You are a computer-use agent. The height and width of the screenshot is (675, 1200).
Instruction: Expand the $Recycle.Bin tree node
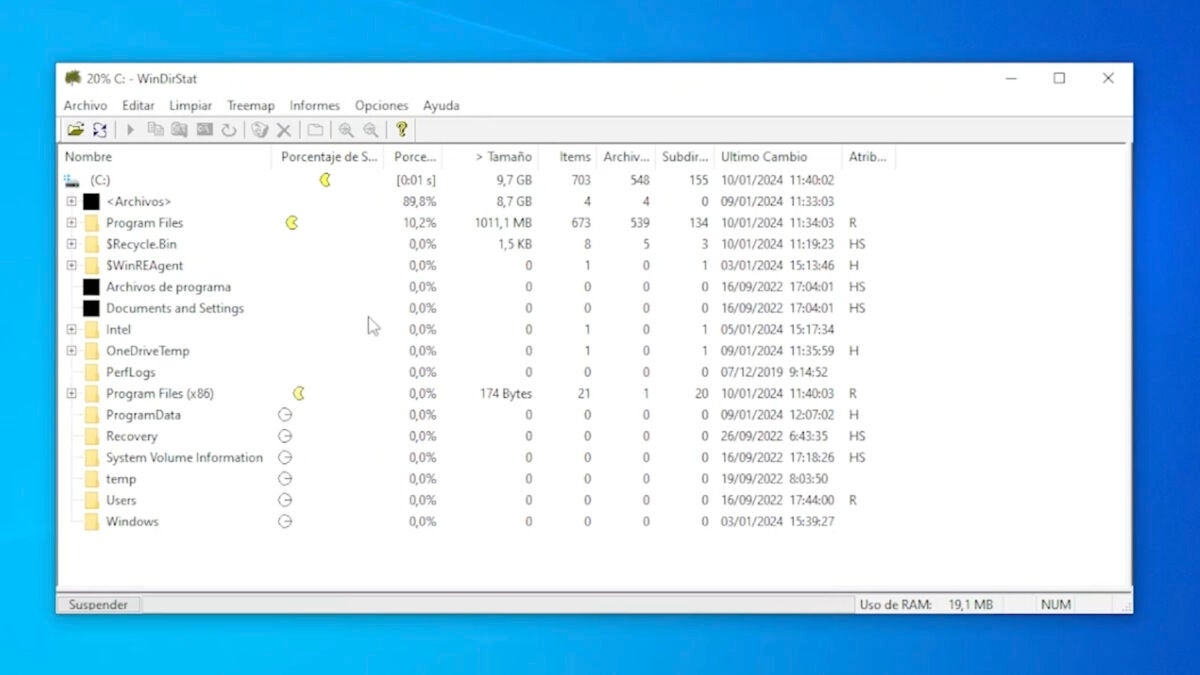coord(71,244)
